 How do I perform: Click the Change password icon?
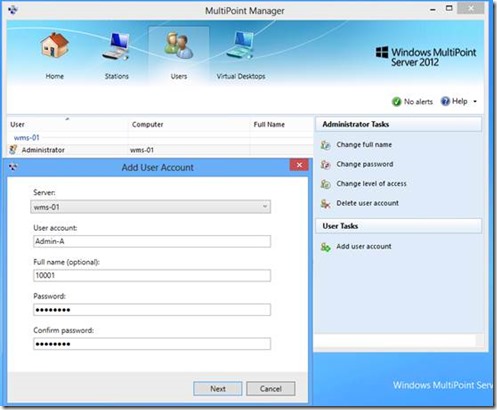pos(325,164)
